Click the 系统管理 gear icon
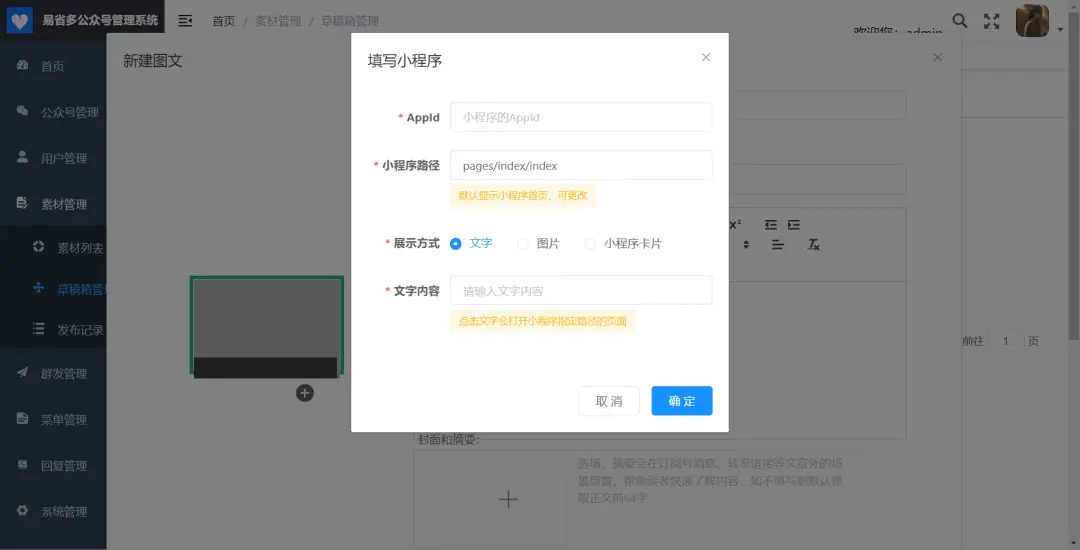Image resolution: width=1080 pixels, height=550 pixels. point(22,510)
